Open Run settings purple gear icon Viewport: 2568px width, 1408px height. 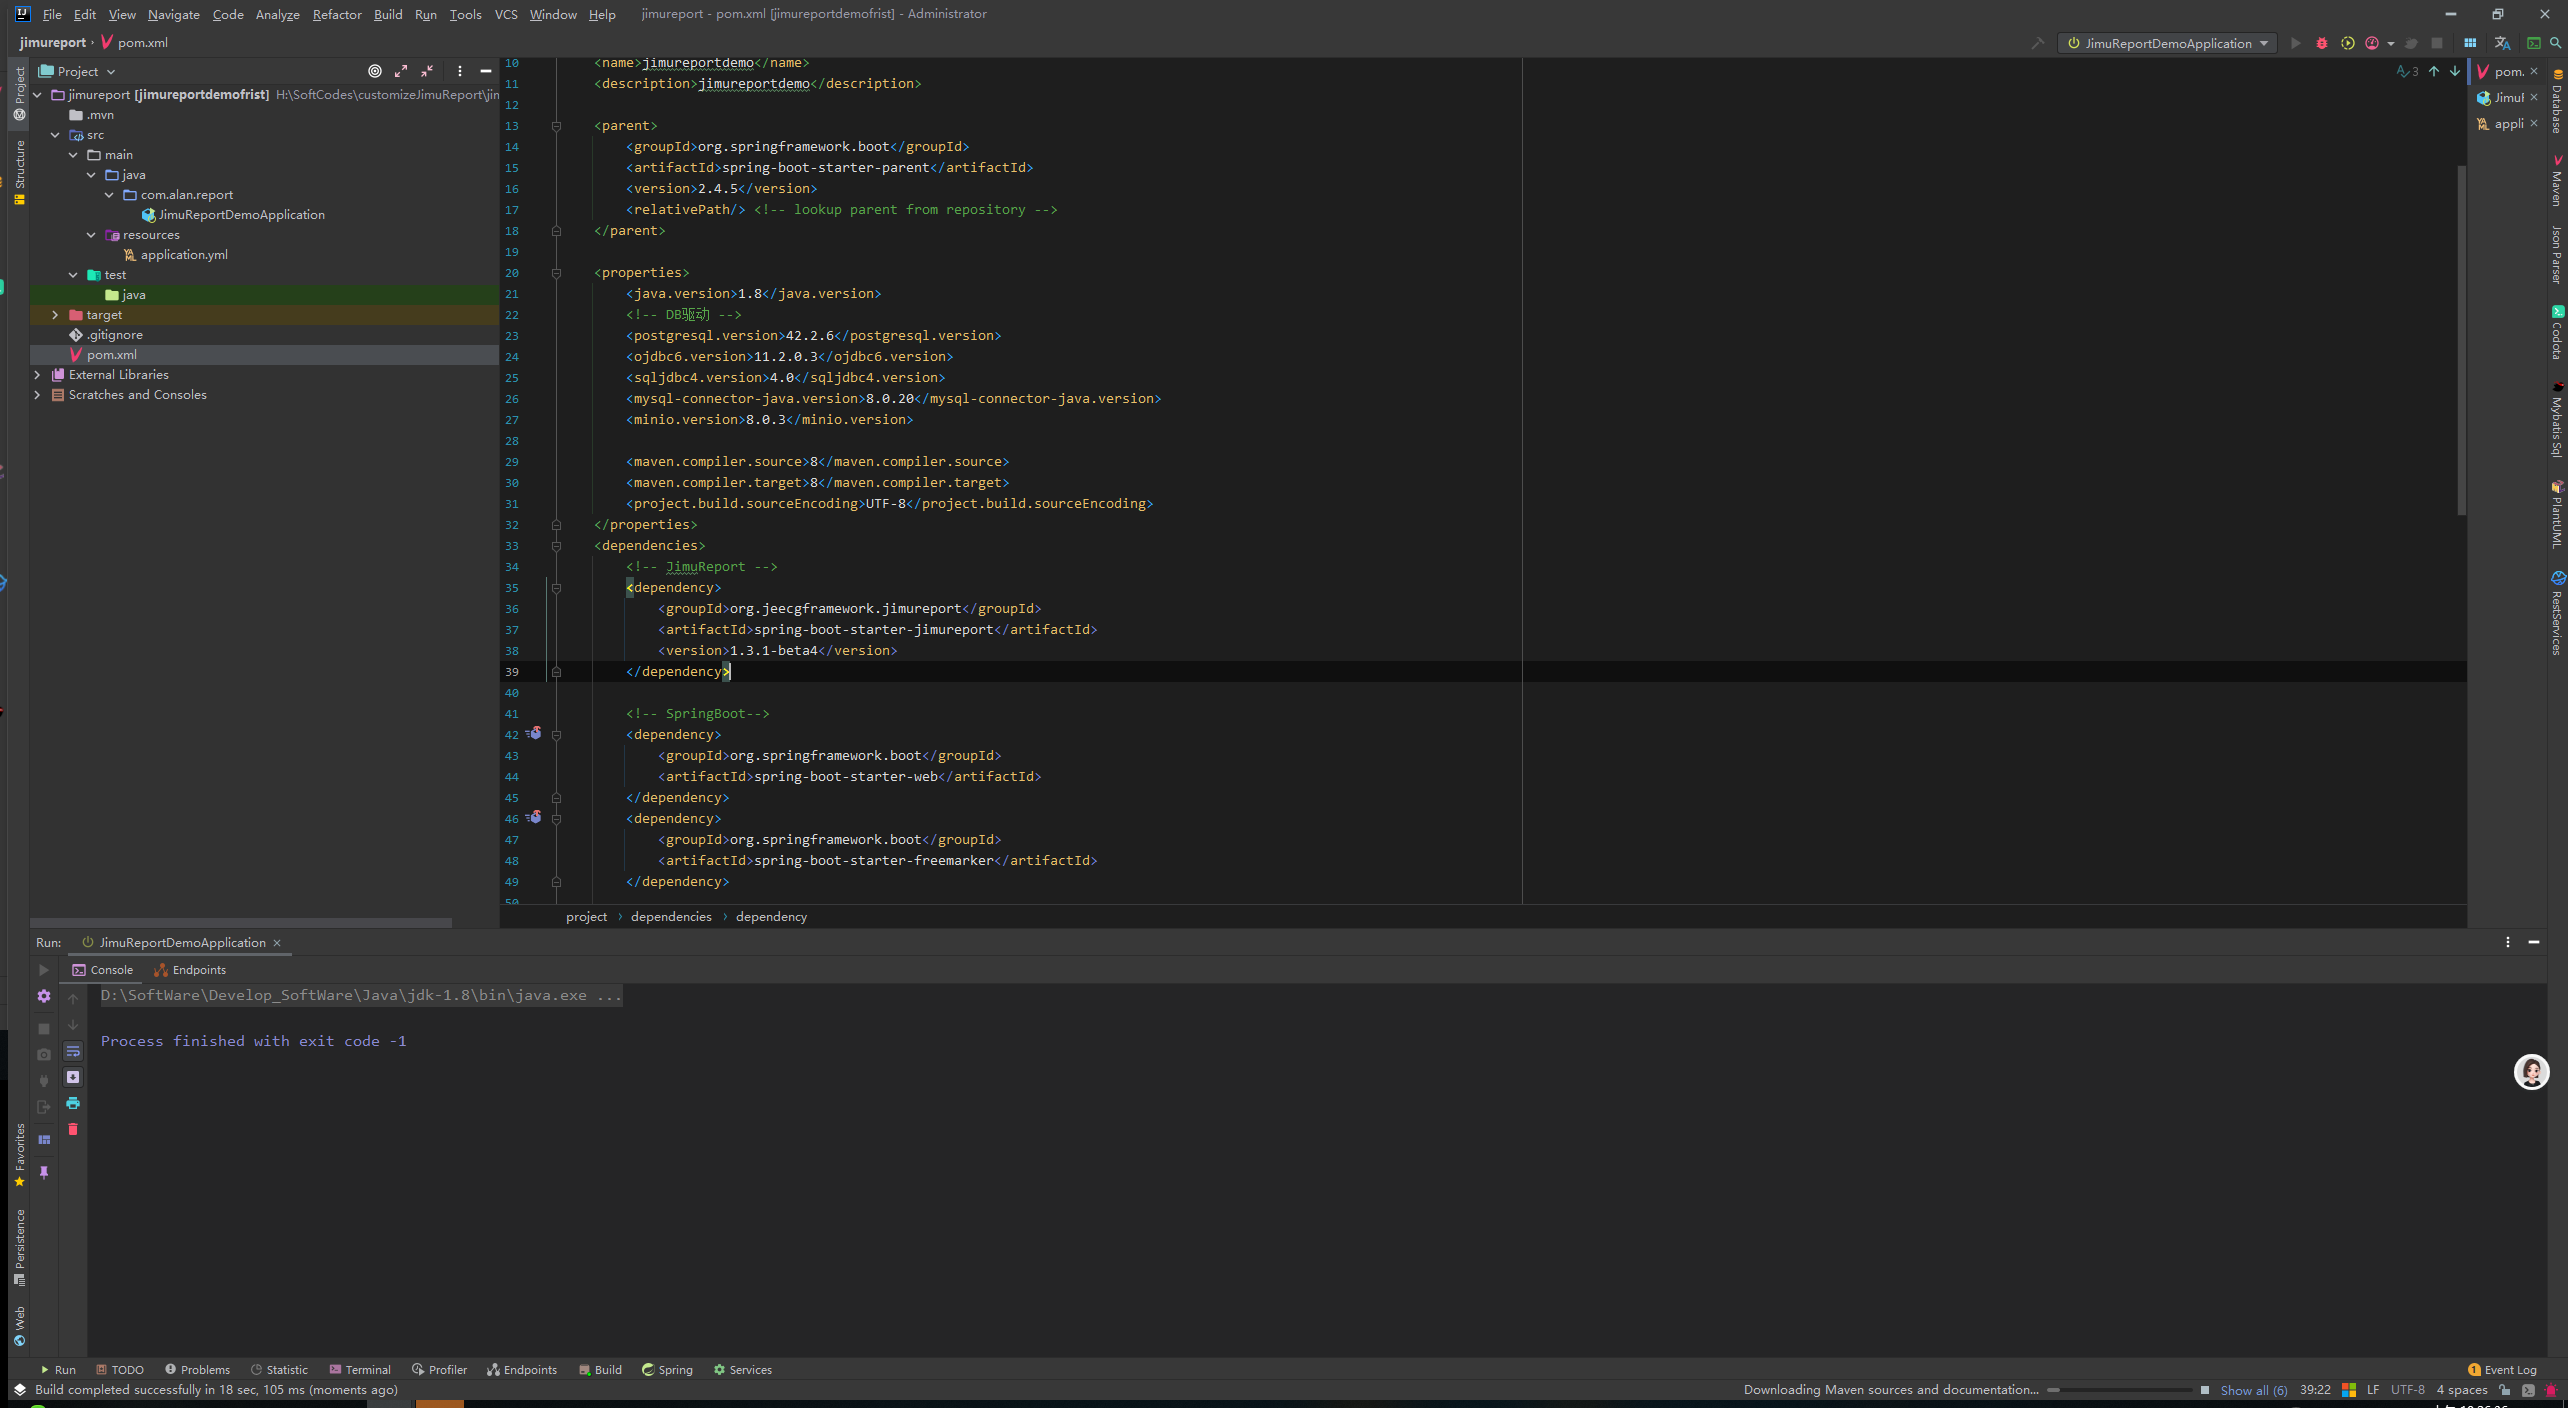coord(44,996)
